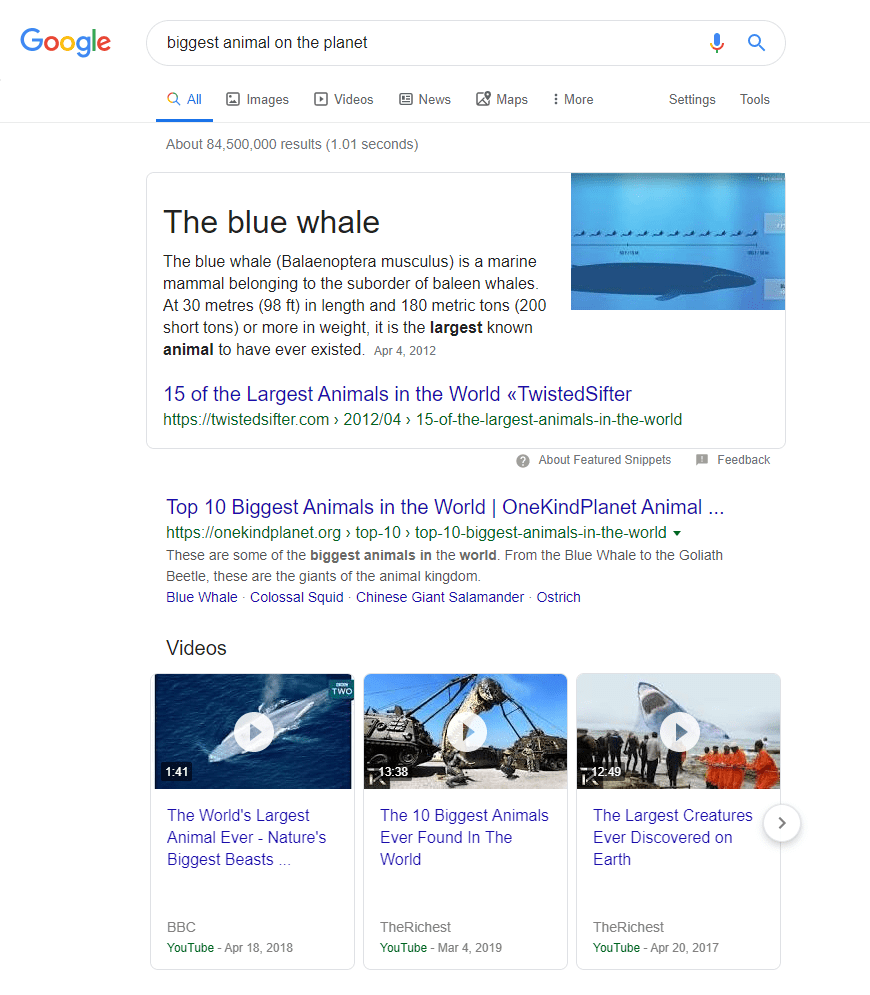The height and width of the screenshot is (995, 870).
Task: Play the BBC World's Largest Animal video
Action: pyautogui.click(x=254, y=732)
